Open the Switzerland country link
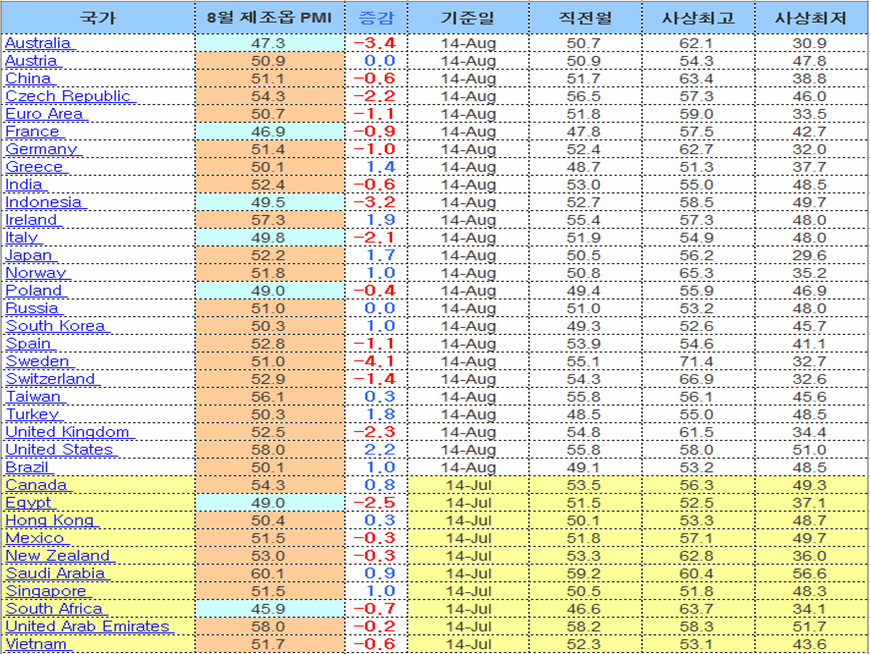Viewport: 870px width, 654px height. (51, 379)
